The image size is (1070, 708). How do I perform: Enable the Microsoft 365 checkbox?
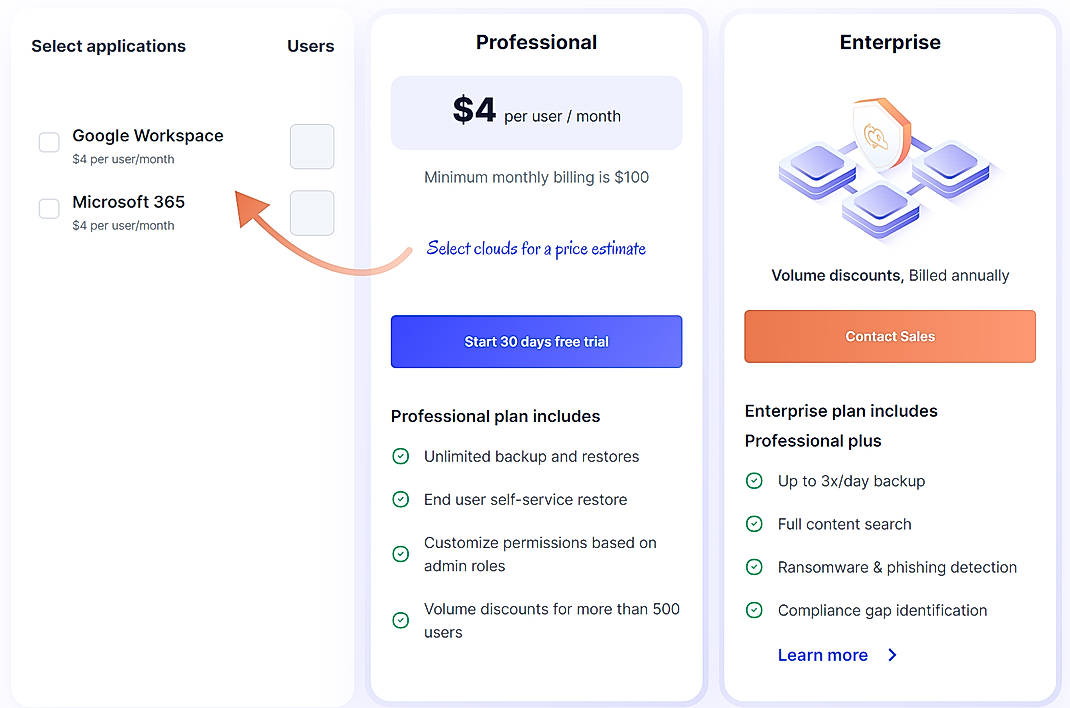(48, 208)
